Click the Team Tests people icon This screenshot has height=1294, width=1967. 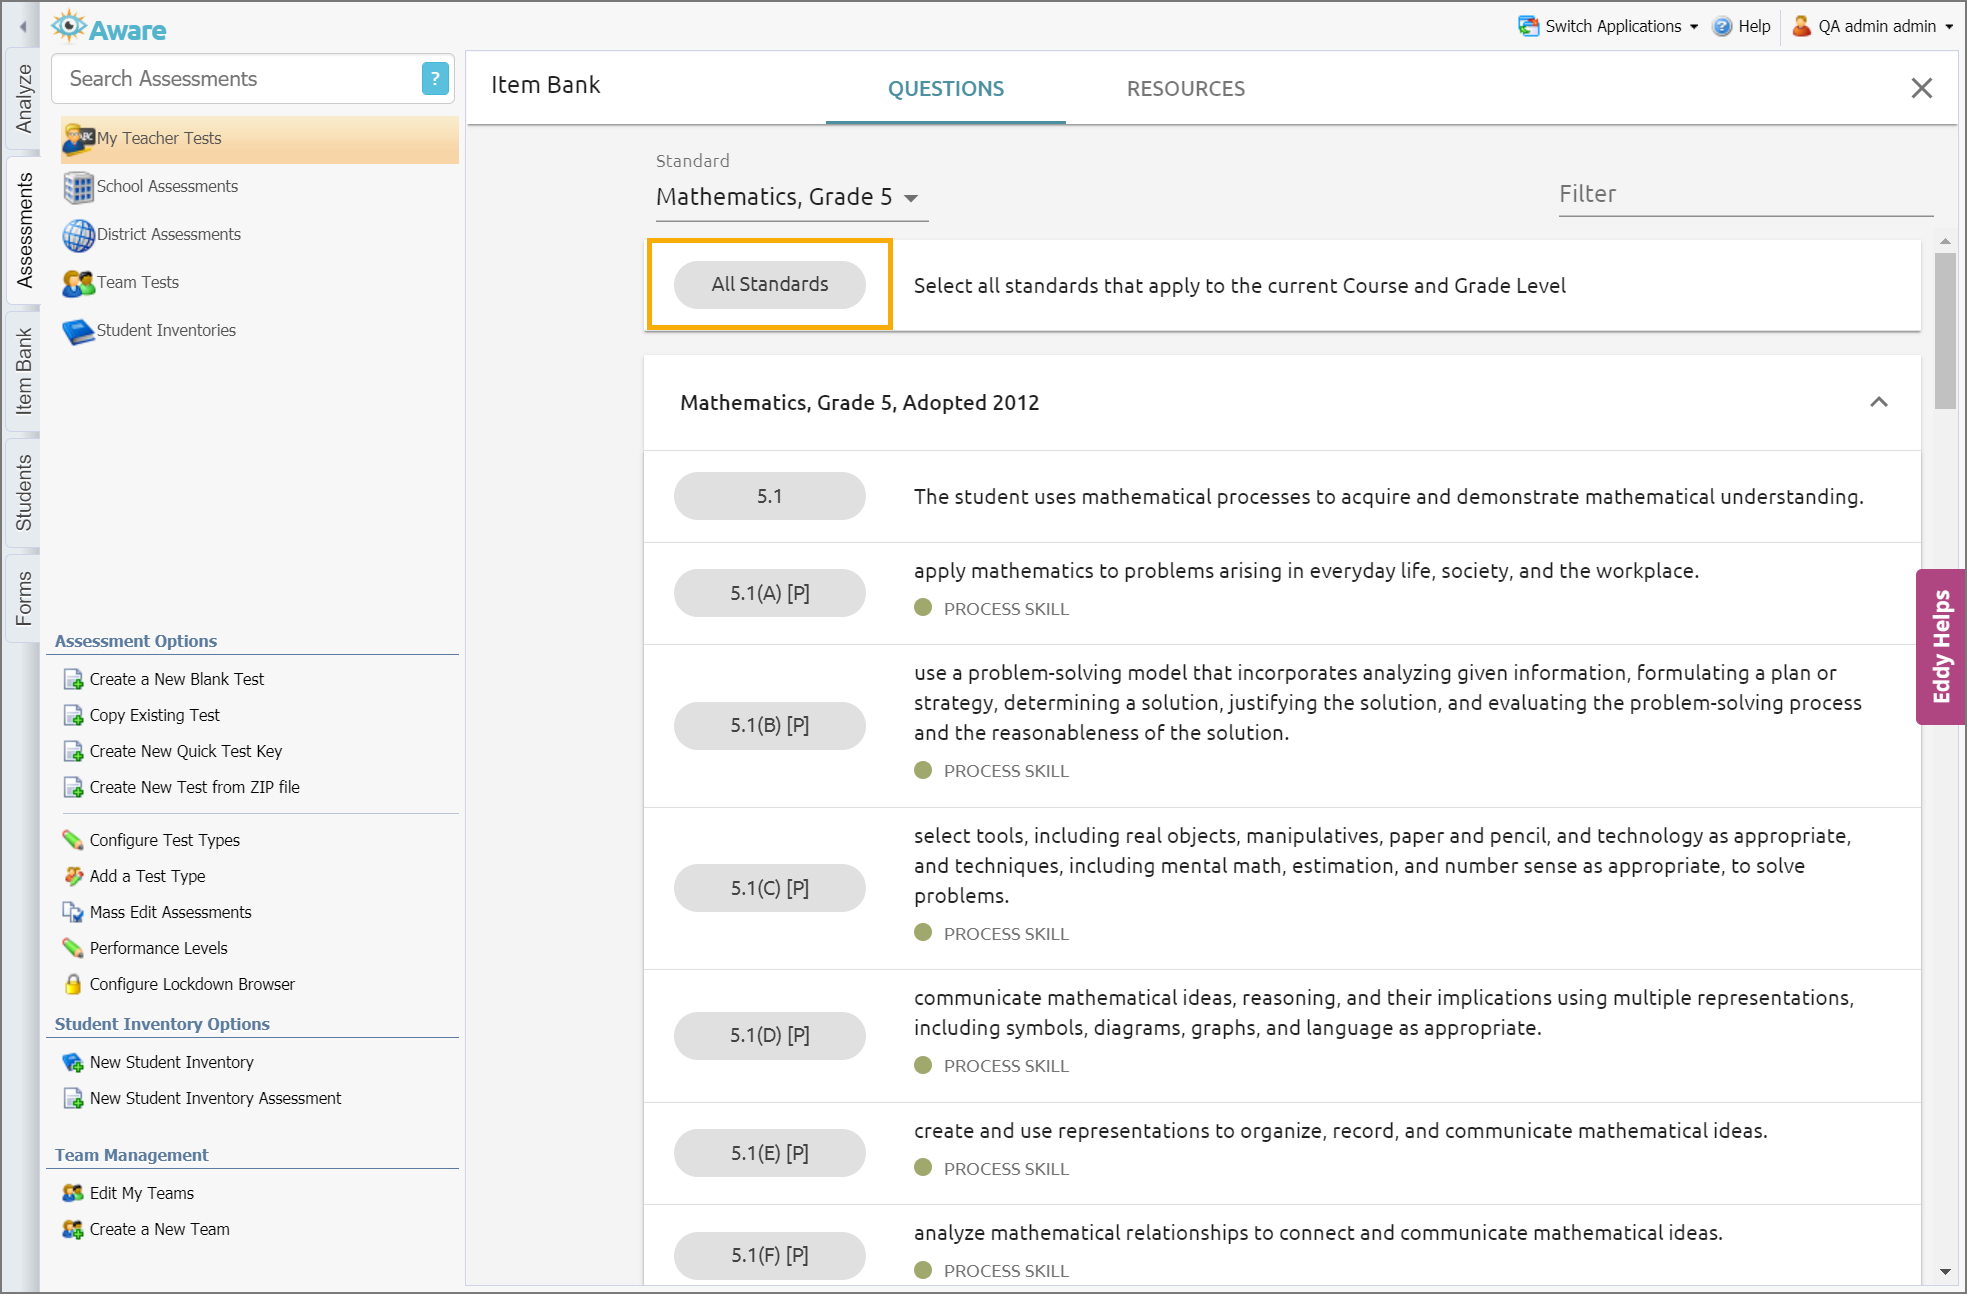(x=78, y=282)
